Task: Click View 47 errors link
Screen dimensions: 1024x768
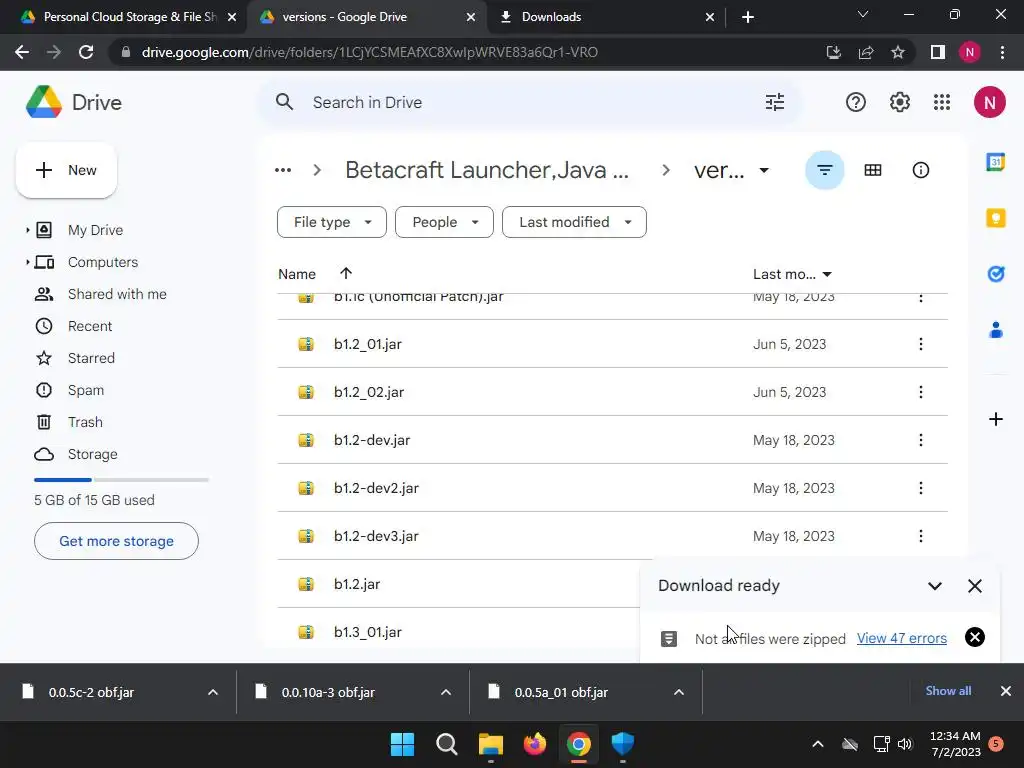Action: coord(901,638)
